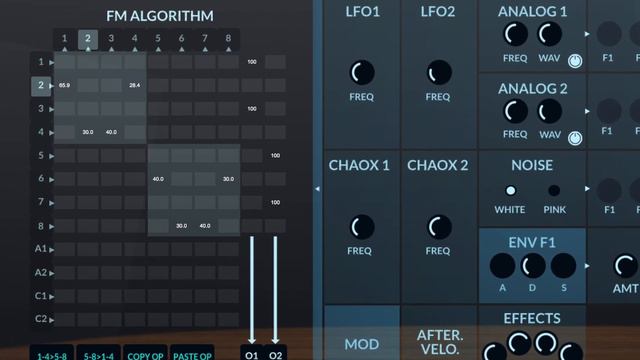Select FM operator row 4
Image resolution: width=640 pixels, height=360 pixels.
tap(42, 132)
